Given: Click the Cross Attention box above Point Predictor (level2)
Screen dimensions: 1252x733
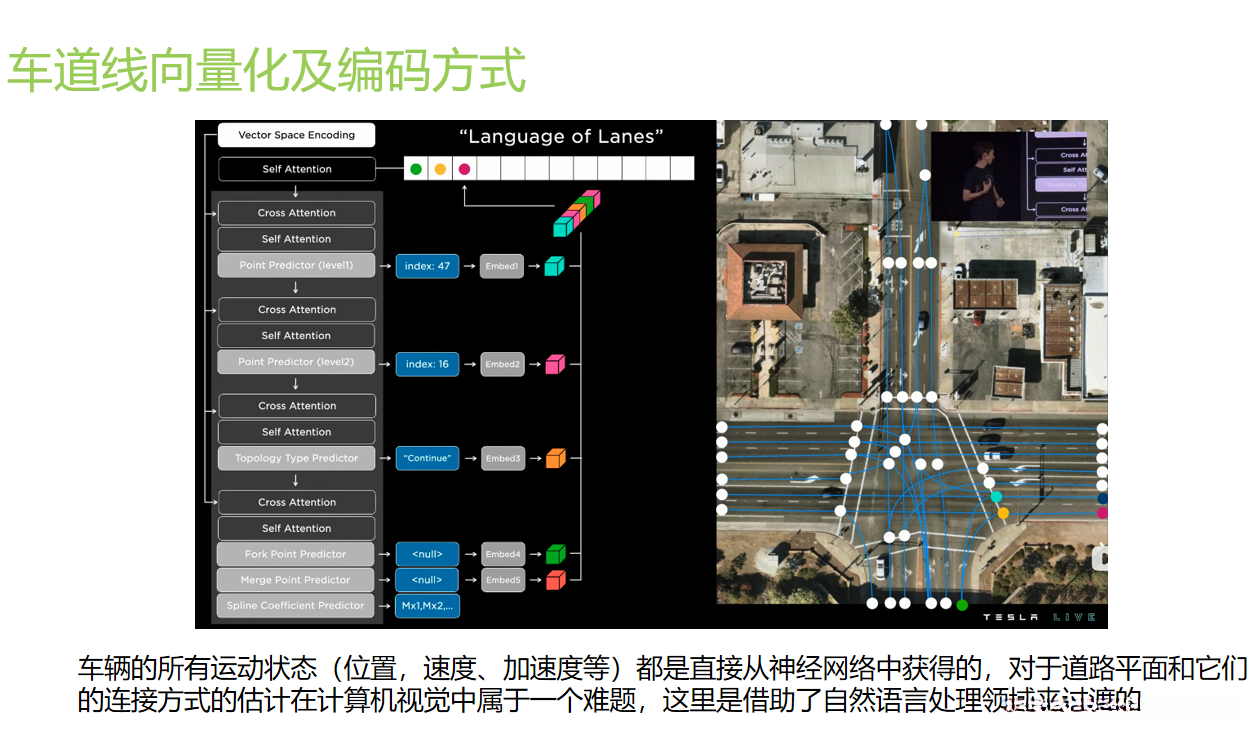Looking at the screenshot, I should click(297, 310).
